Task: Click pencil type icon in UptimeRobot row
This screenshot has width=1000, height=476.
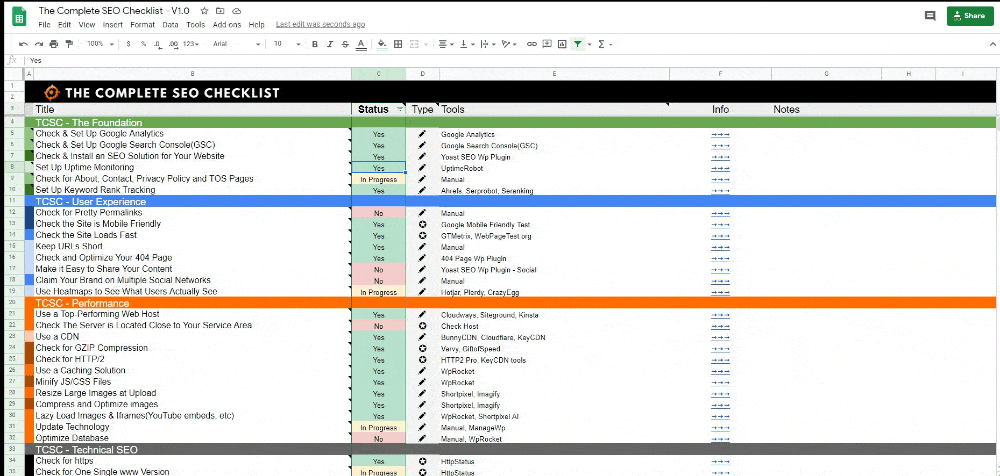Action: tap(422, 168)
